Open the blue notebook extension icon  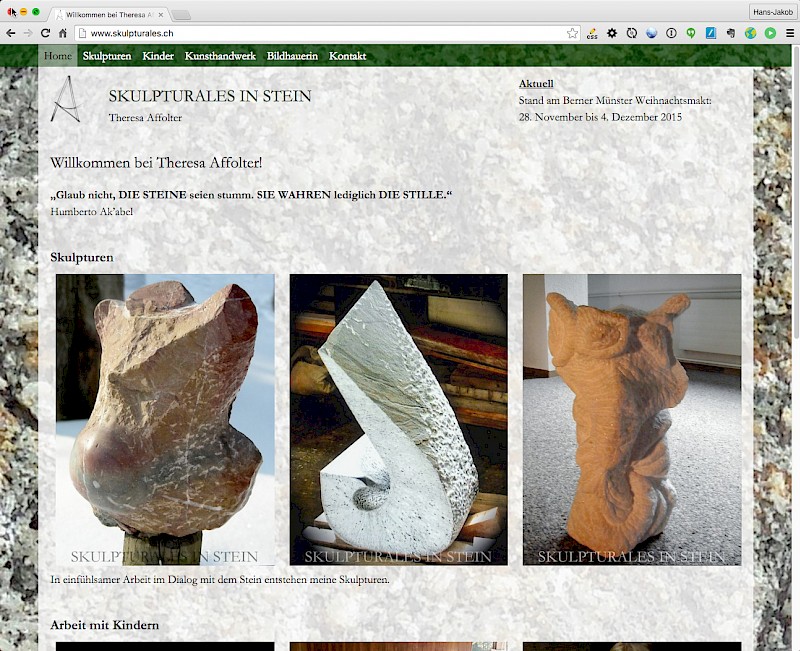(x=711, y=33)
